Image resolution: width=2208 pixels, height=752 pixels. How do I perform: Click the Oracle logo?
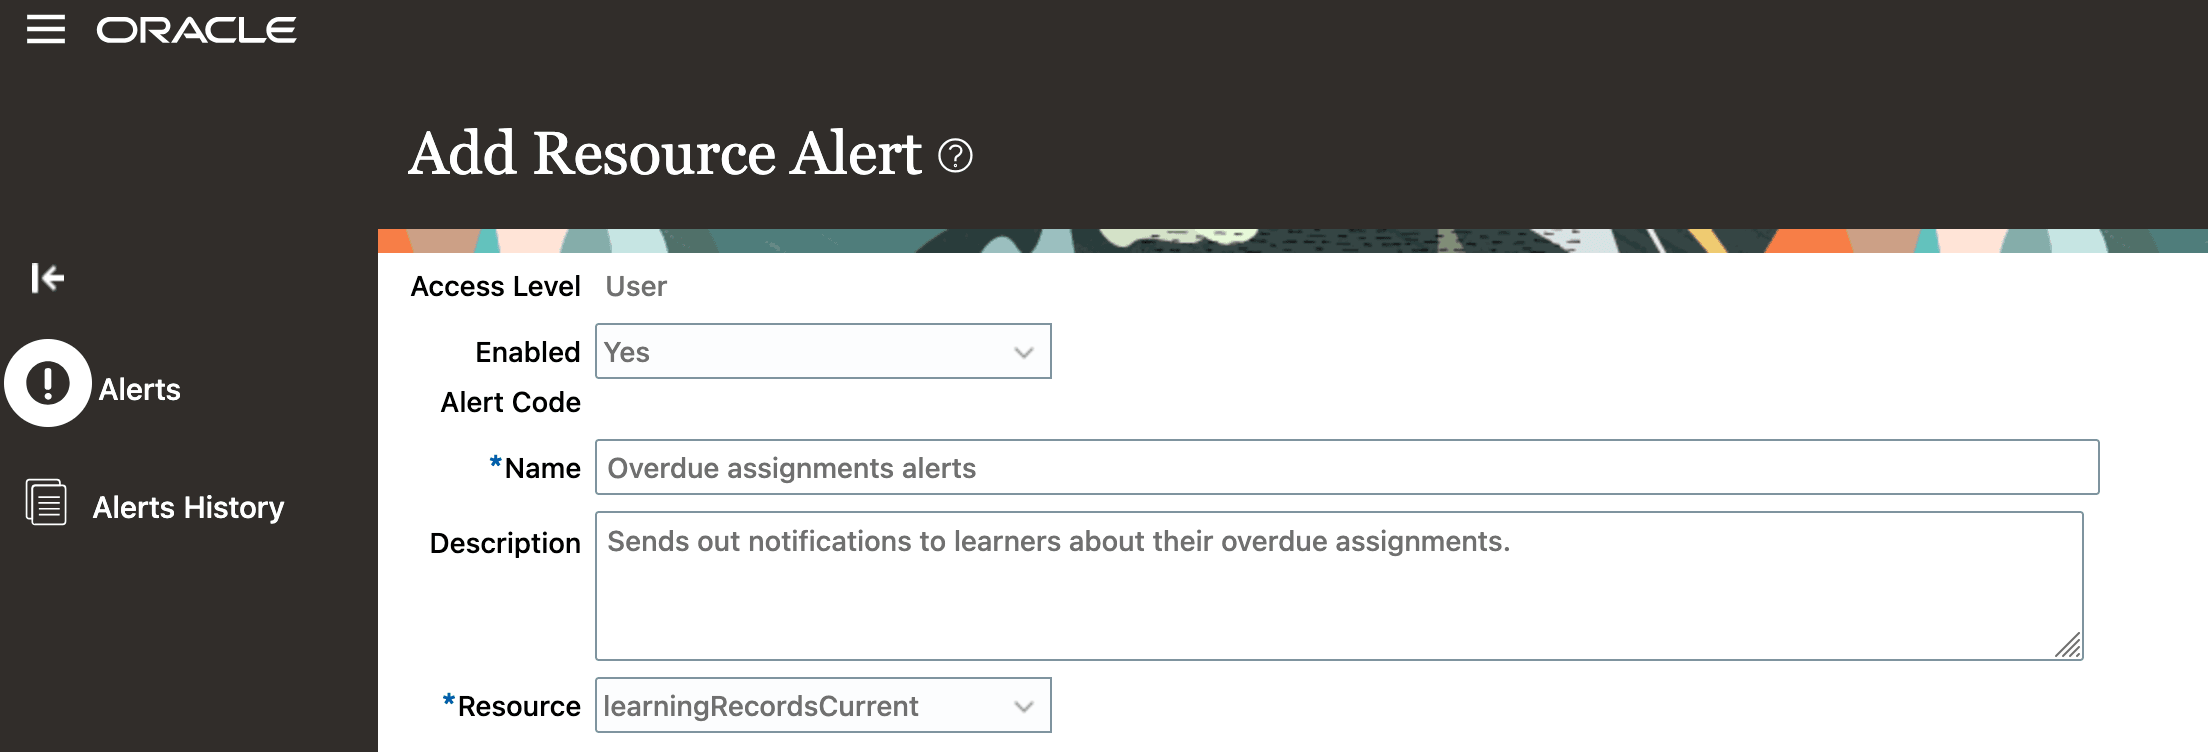[196, 29]
